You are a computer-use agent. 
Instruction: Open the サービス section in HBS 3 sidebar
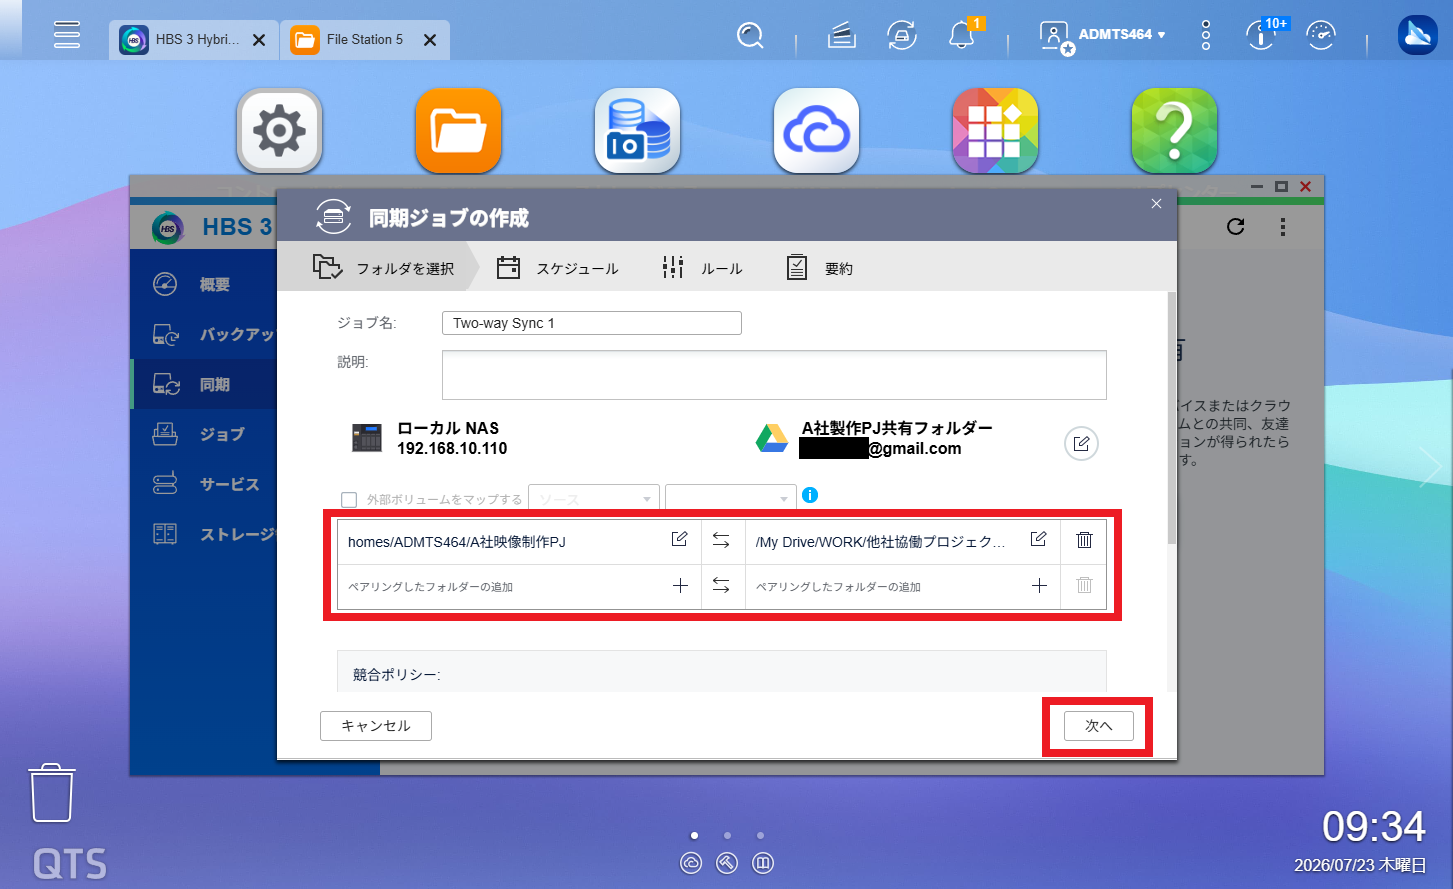click(204, 484)
